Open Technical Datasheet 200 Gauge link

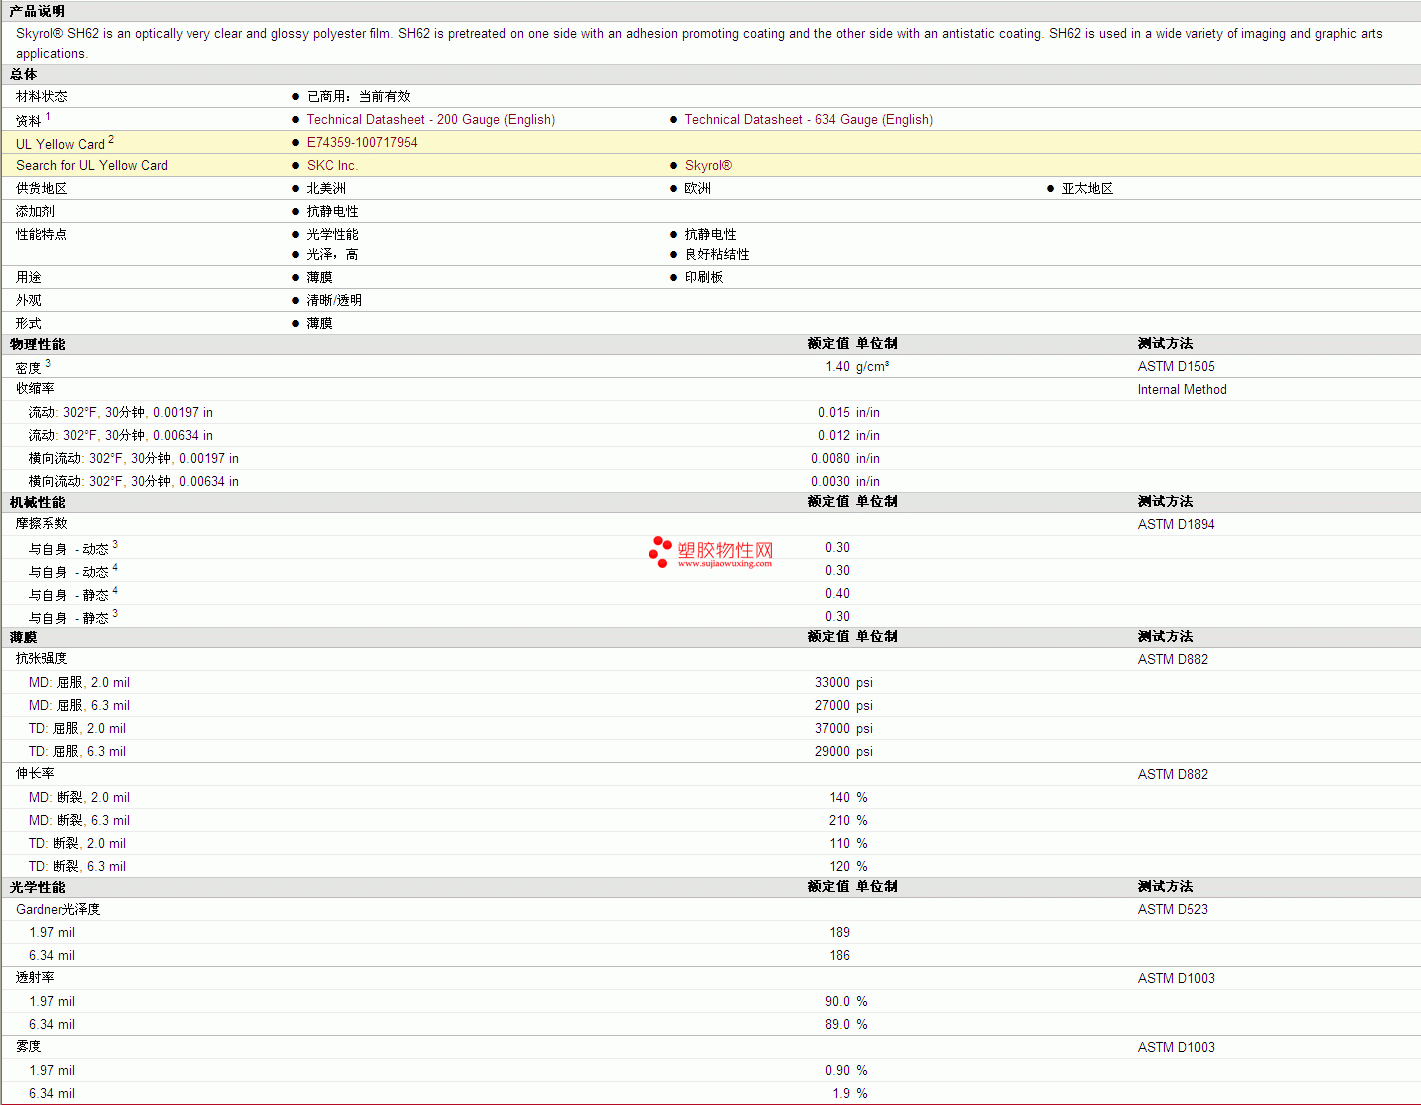tap(430, 119)
